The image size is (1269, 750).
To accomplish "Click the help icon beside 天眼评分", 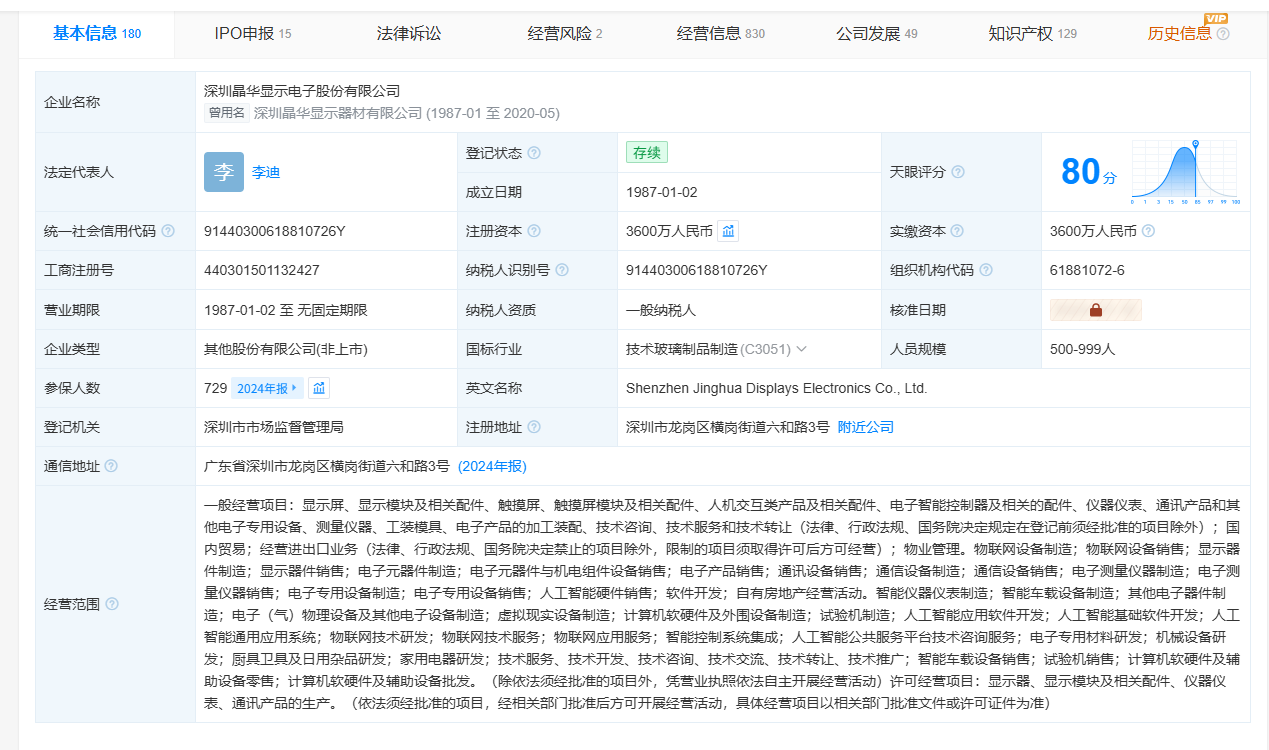I will click(x=958, y=172).
